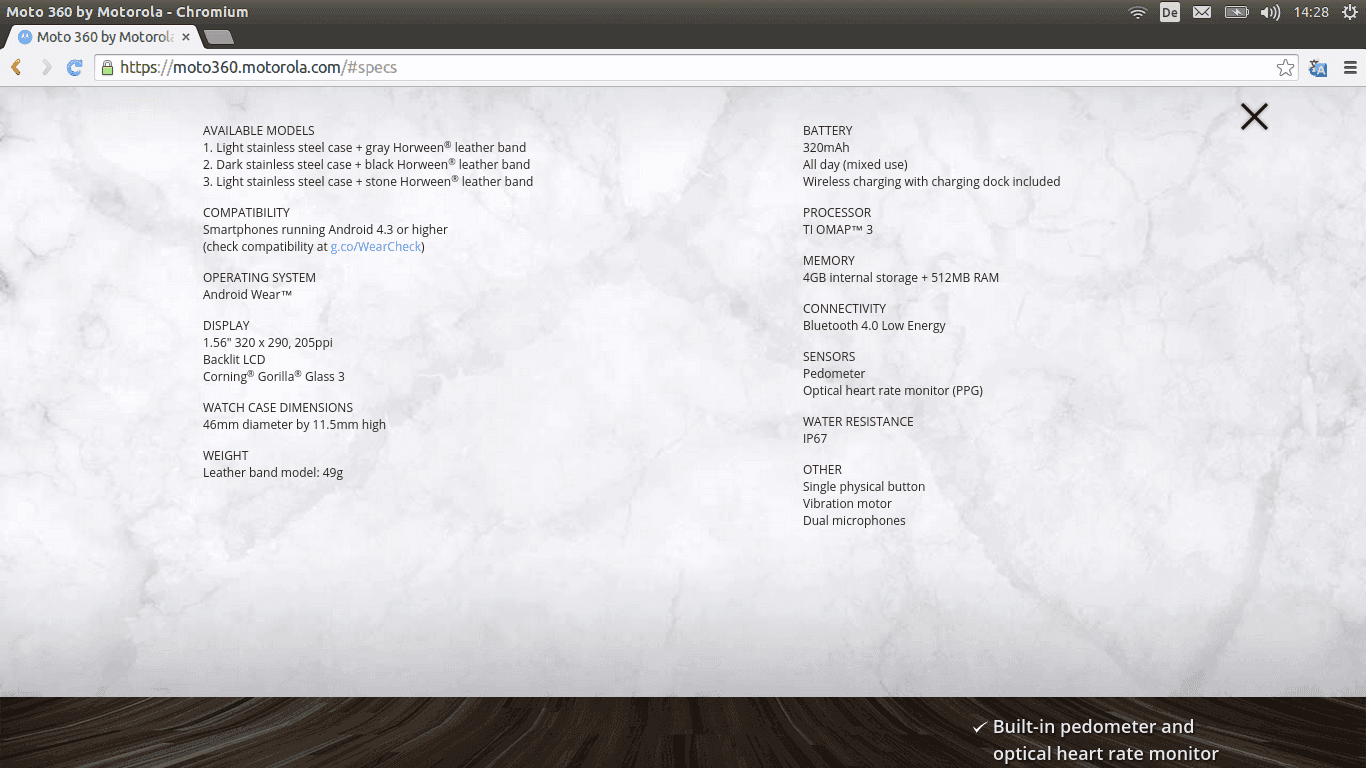
Task: Click the 'TI OMAP™ 3' text
Action: pos(838,230)
